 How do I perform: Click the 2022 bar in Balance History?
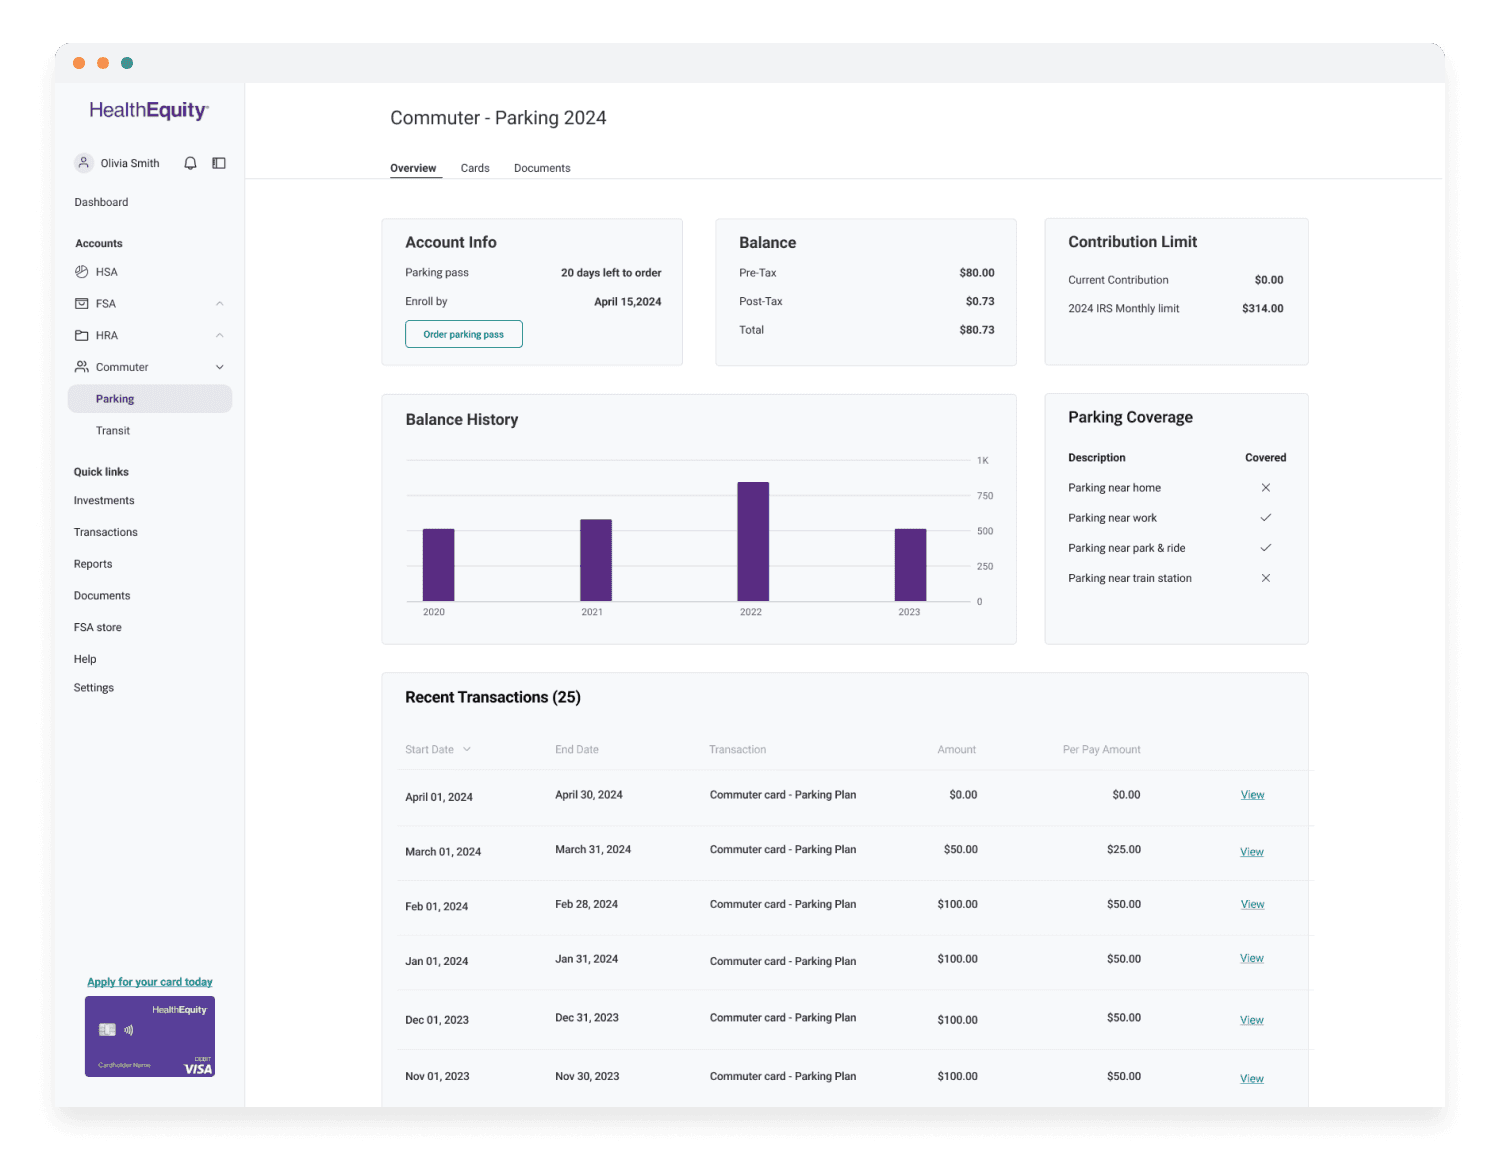tap(753, 541)
